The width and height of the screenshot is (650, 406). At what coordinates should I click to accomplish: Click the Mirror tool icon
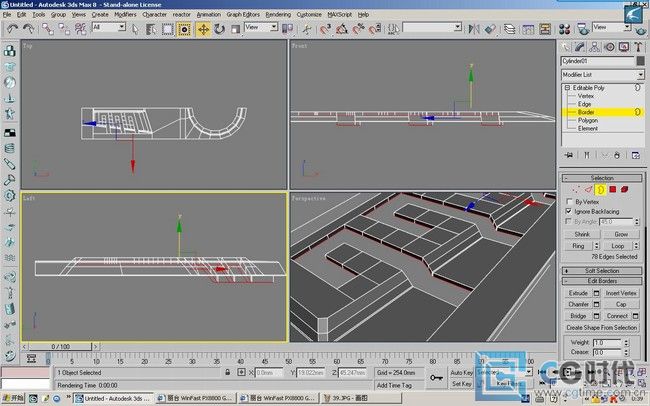click(473, 29)
